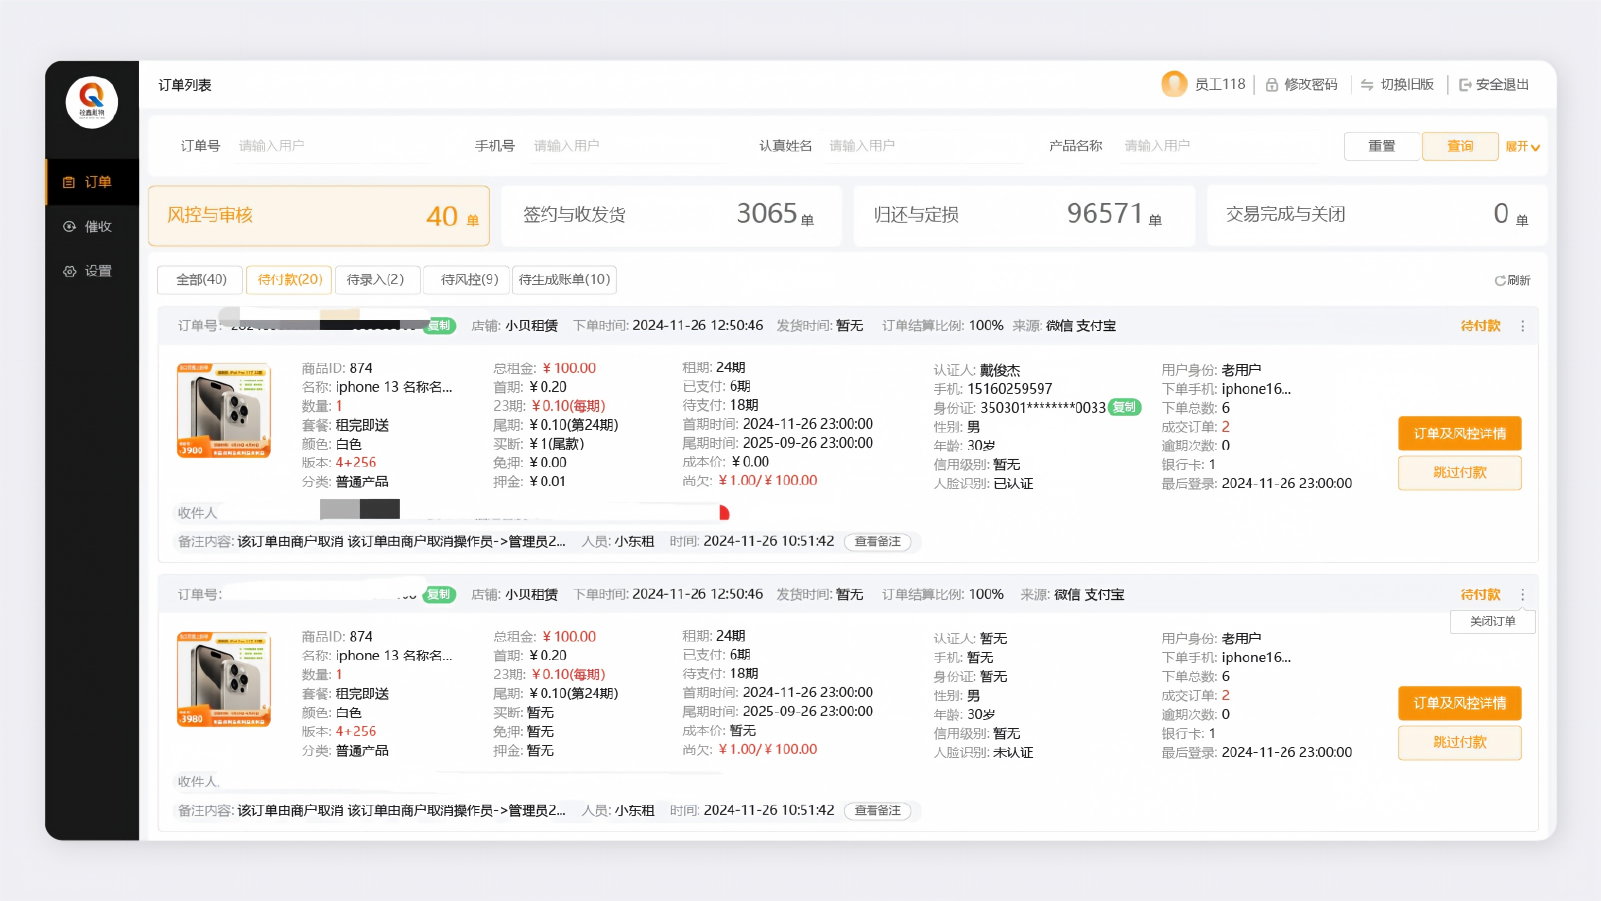Expand filters with 展开 chevron

pos(1523,147)
